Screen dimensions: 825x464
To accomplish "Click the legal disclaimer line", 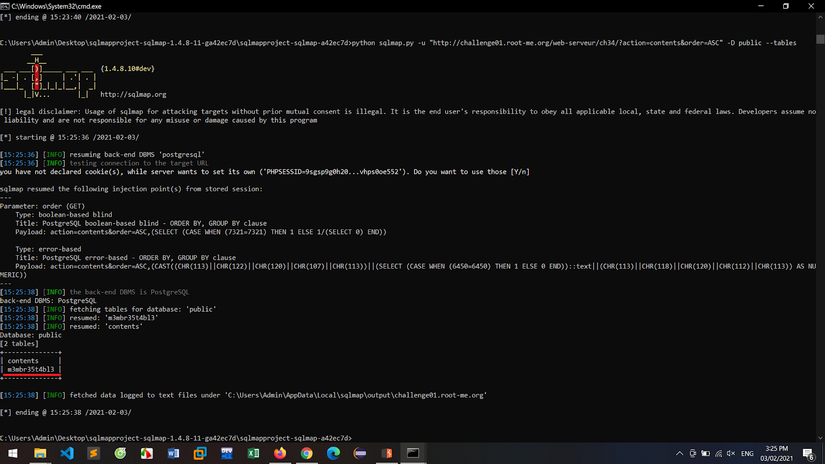I will tap(408, 116).
